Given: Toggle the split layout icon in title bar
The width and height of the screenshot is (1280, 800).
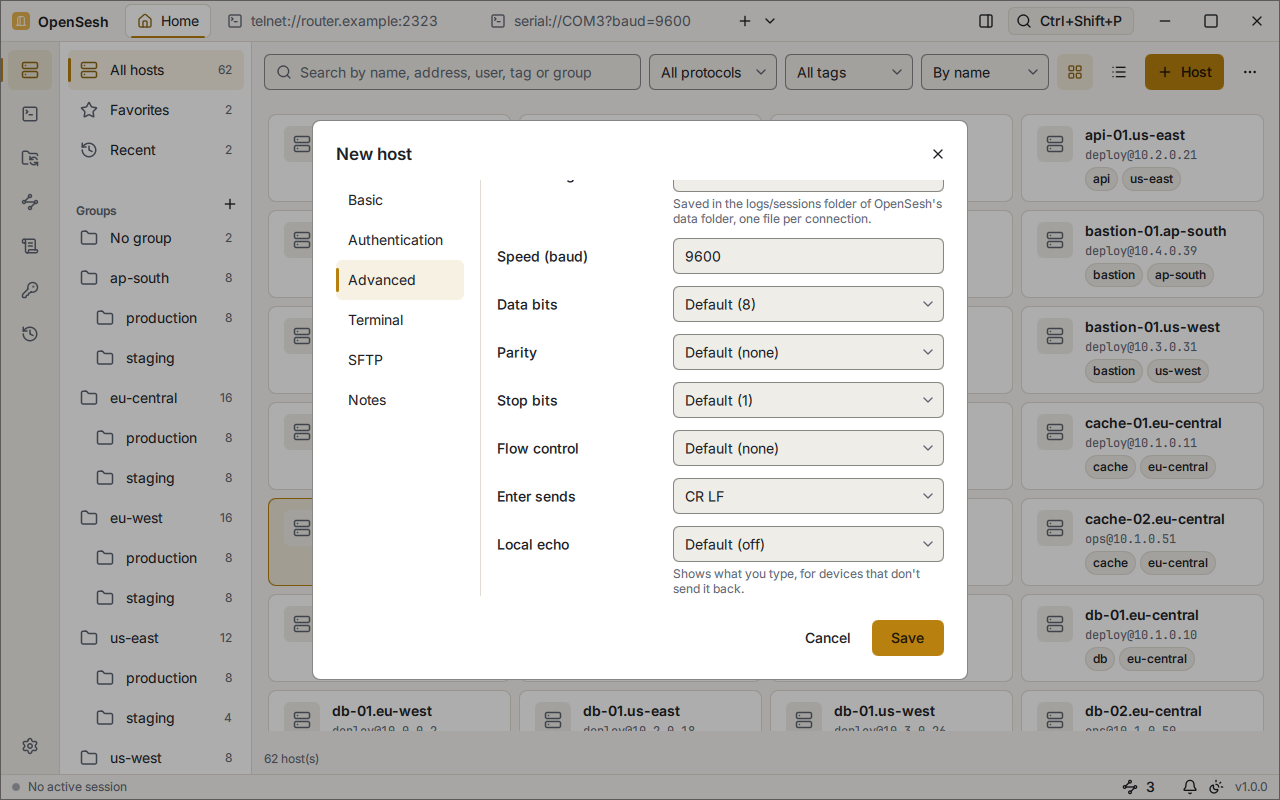Looking at the screenshot, I should [986, 21].
